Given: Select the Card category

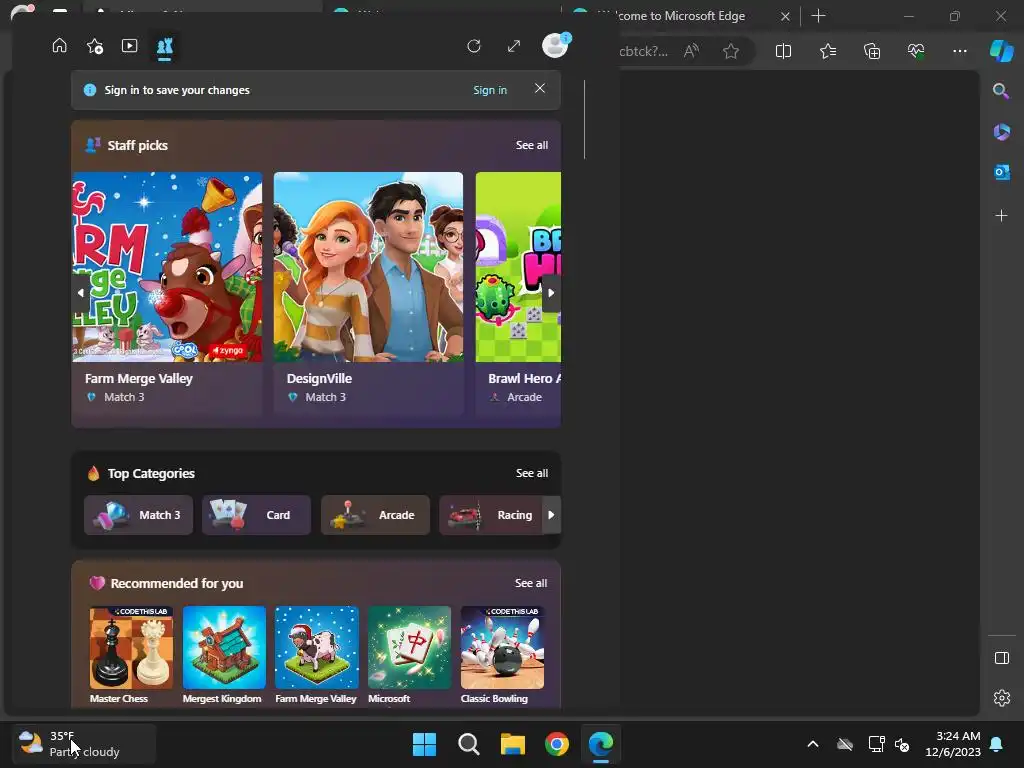Looking at the screenshot, I should click(x=257, y=515).
